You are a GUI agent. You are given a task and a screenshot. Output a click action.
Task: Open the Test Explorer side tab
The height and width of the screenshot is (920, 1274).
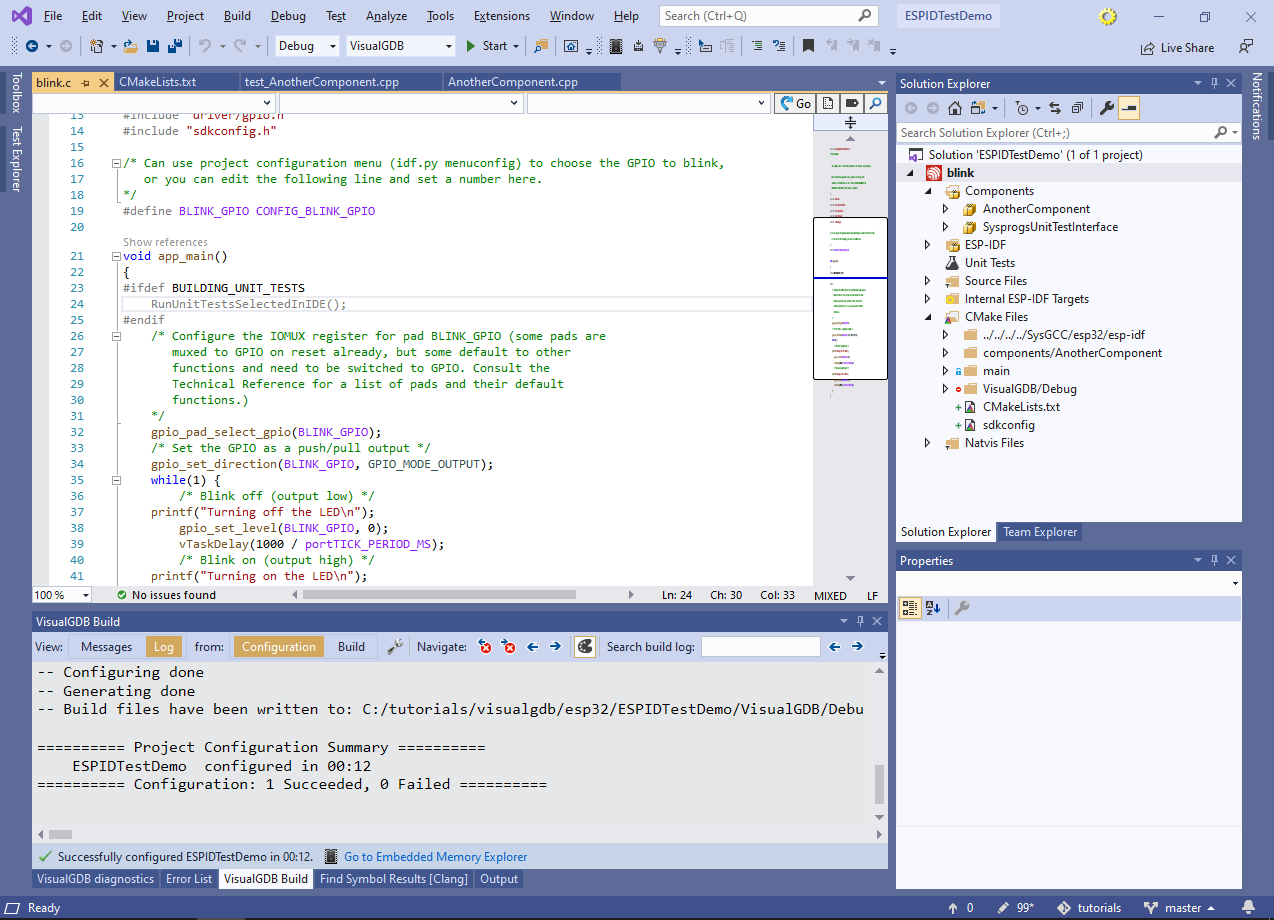(16, 159)
